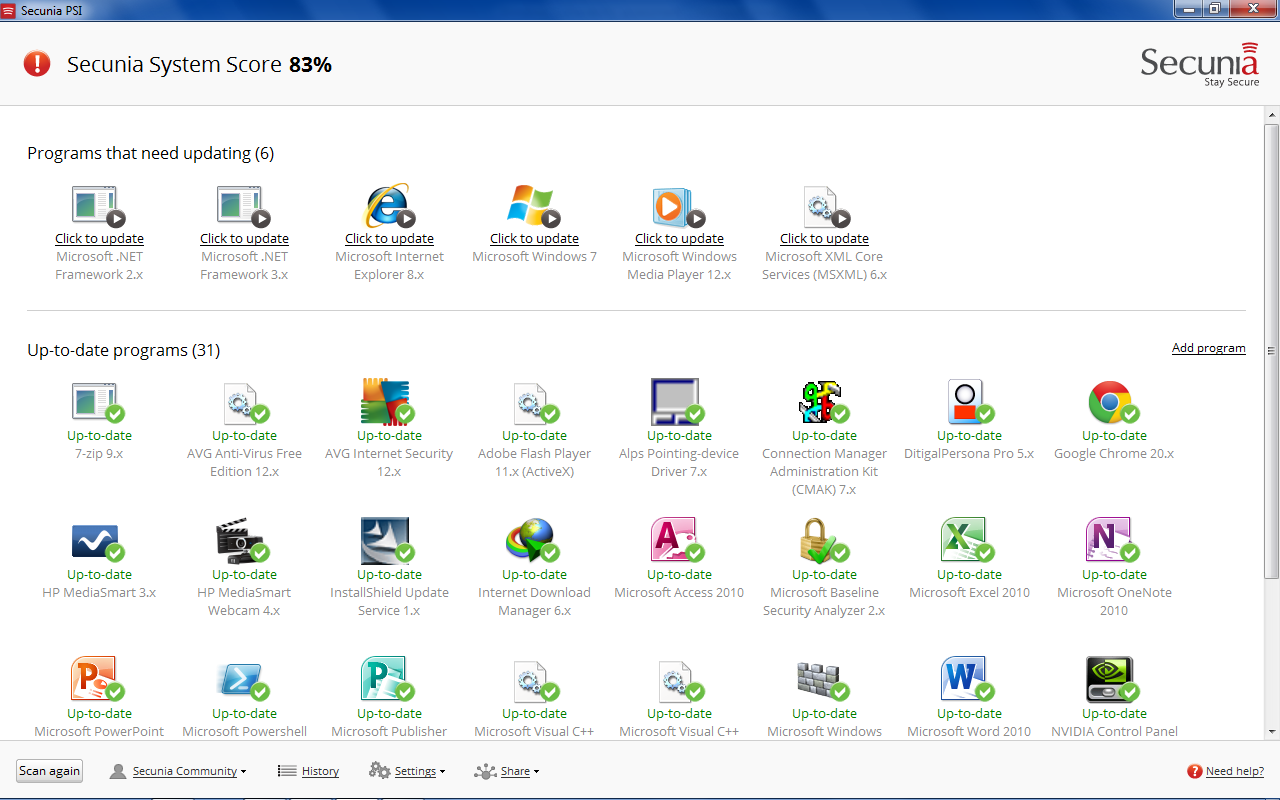Open the Need help? link

1234,771
